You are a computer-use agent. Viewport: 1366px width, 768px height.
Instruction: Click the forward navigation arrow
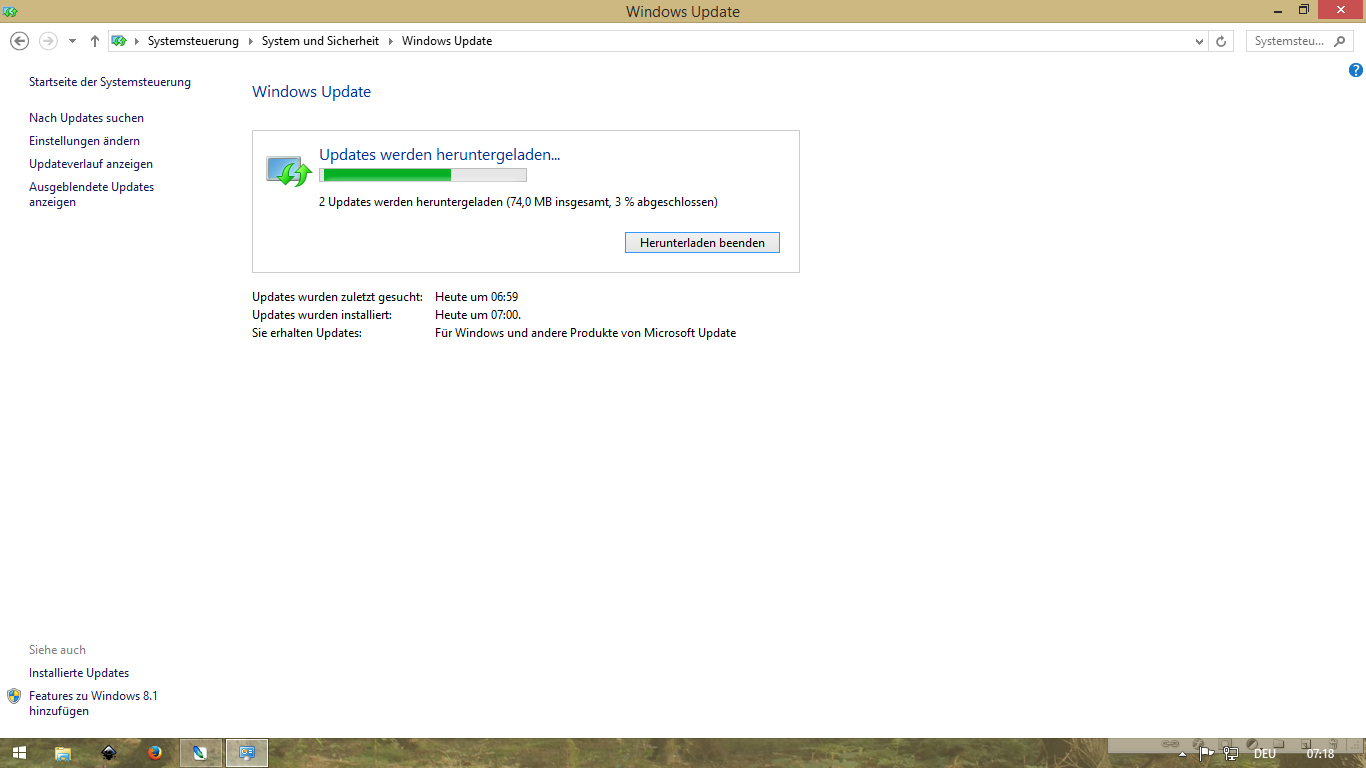[48, 41]
